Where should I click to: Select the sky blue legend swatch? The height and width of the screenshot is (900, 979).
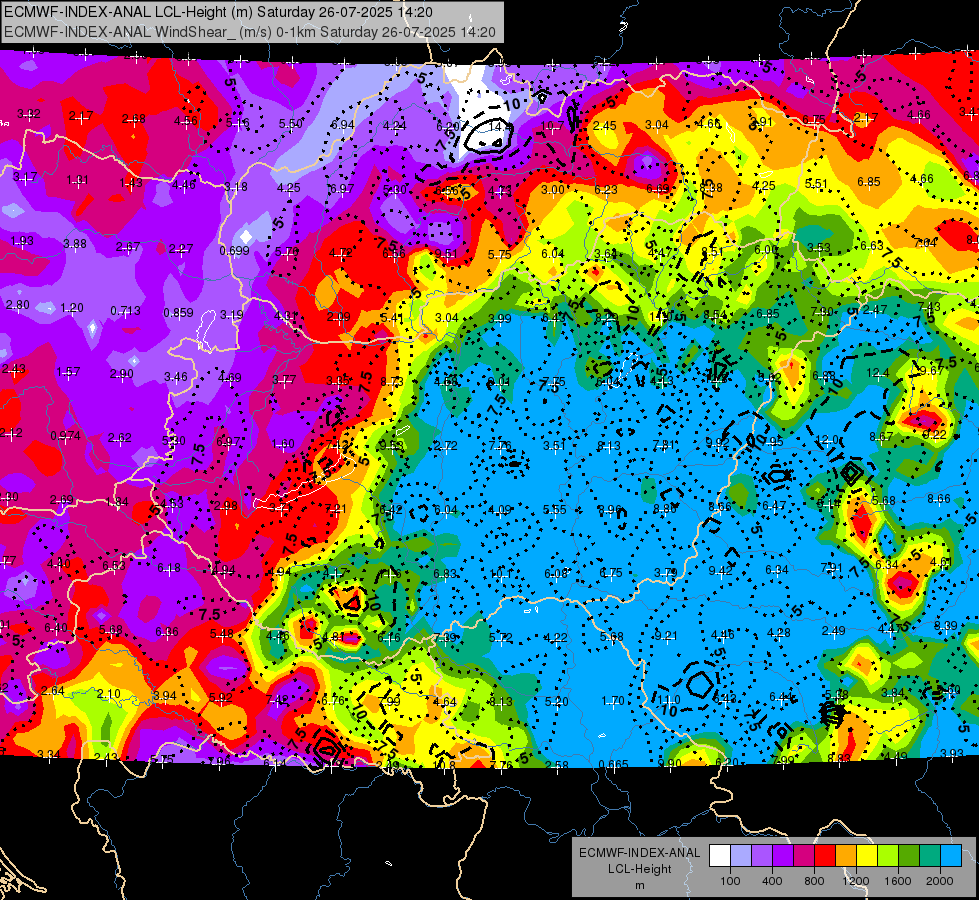coord(951,856)
